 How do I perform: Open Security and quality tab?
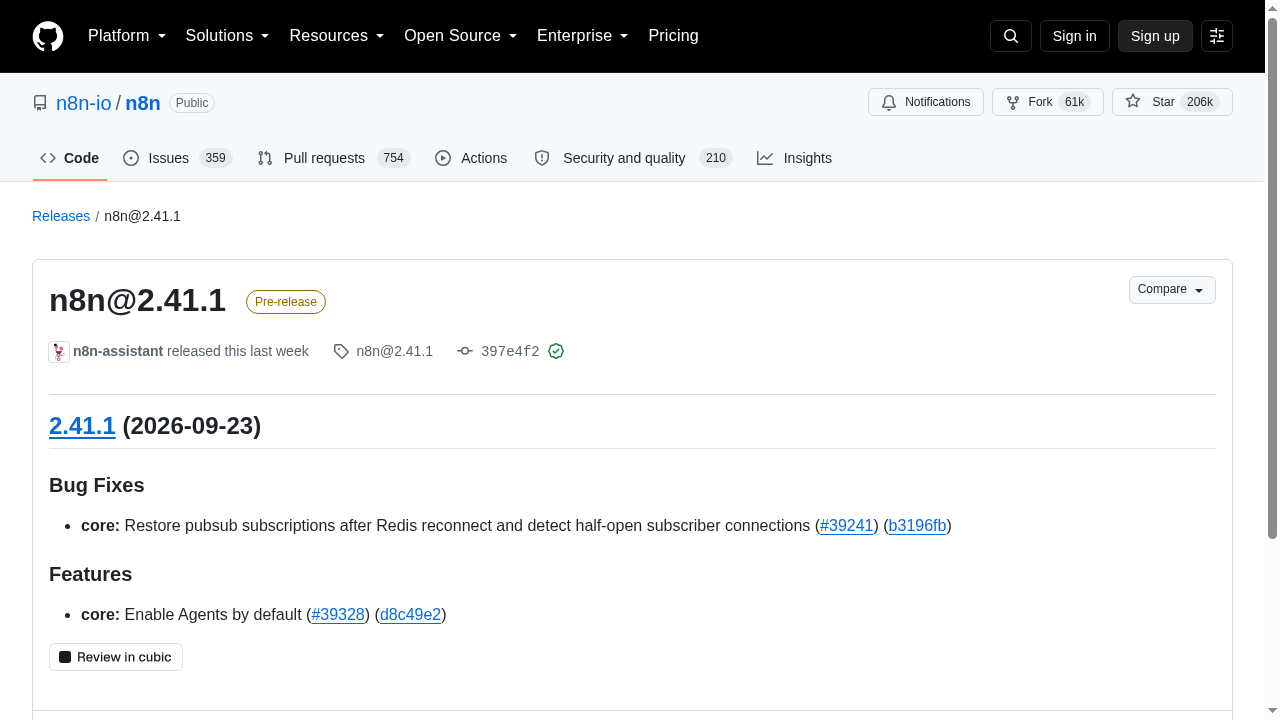point(633,158)
